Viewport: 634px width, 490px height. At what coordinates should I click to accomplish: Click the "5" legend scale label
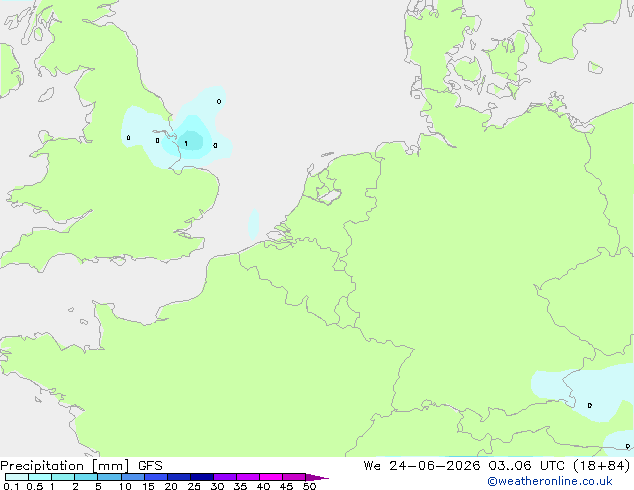[x=98, y=486]
